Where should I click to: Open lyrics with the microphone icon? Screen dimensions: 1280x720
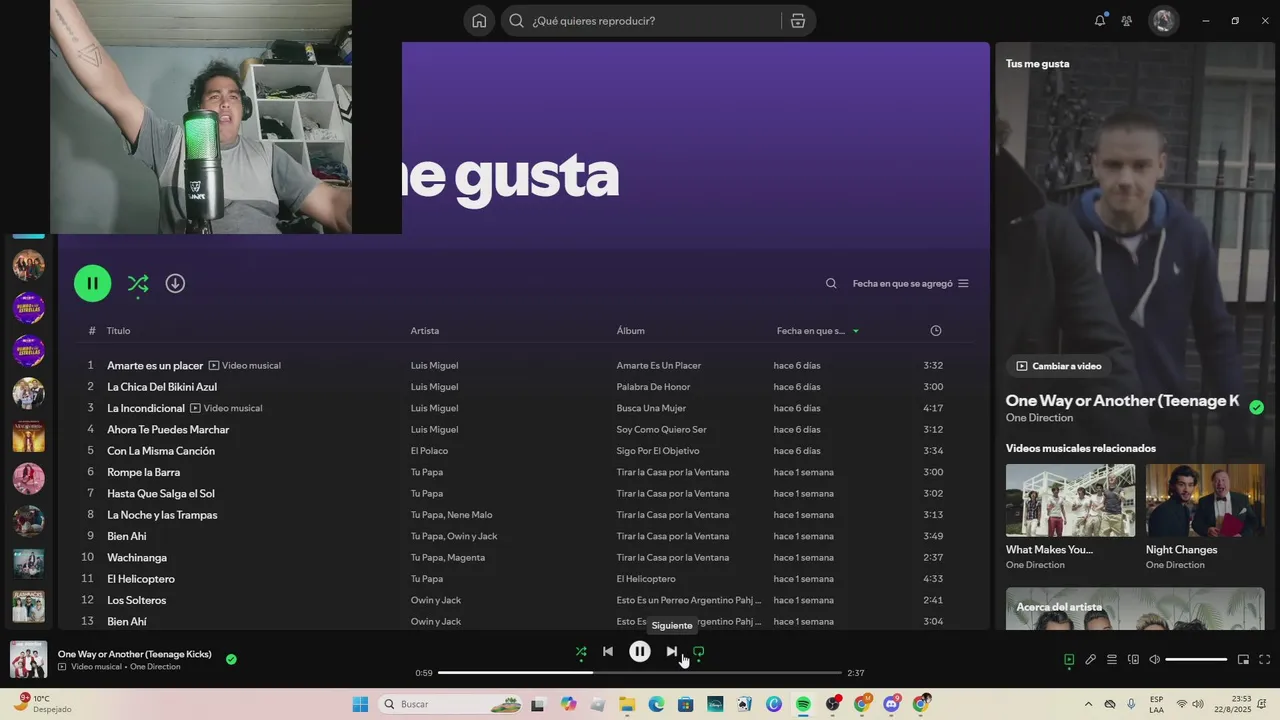[x=1090, y=660]
